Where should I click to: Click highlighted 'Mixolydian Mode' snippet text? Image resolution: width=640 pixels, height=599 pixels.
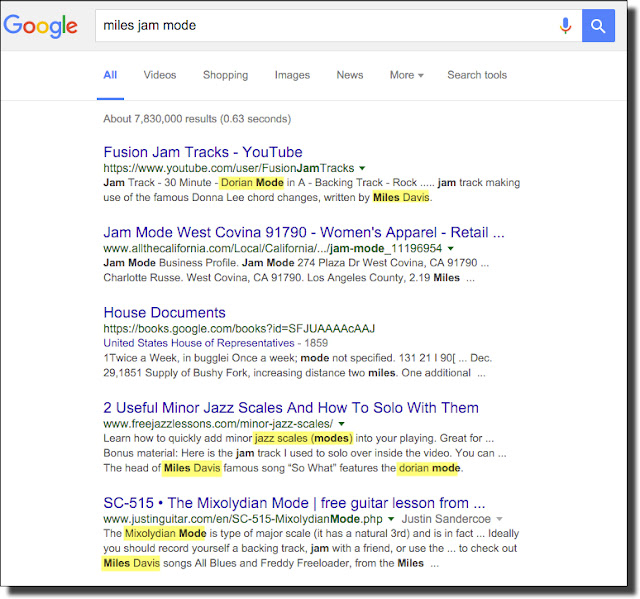(165, 533)
